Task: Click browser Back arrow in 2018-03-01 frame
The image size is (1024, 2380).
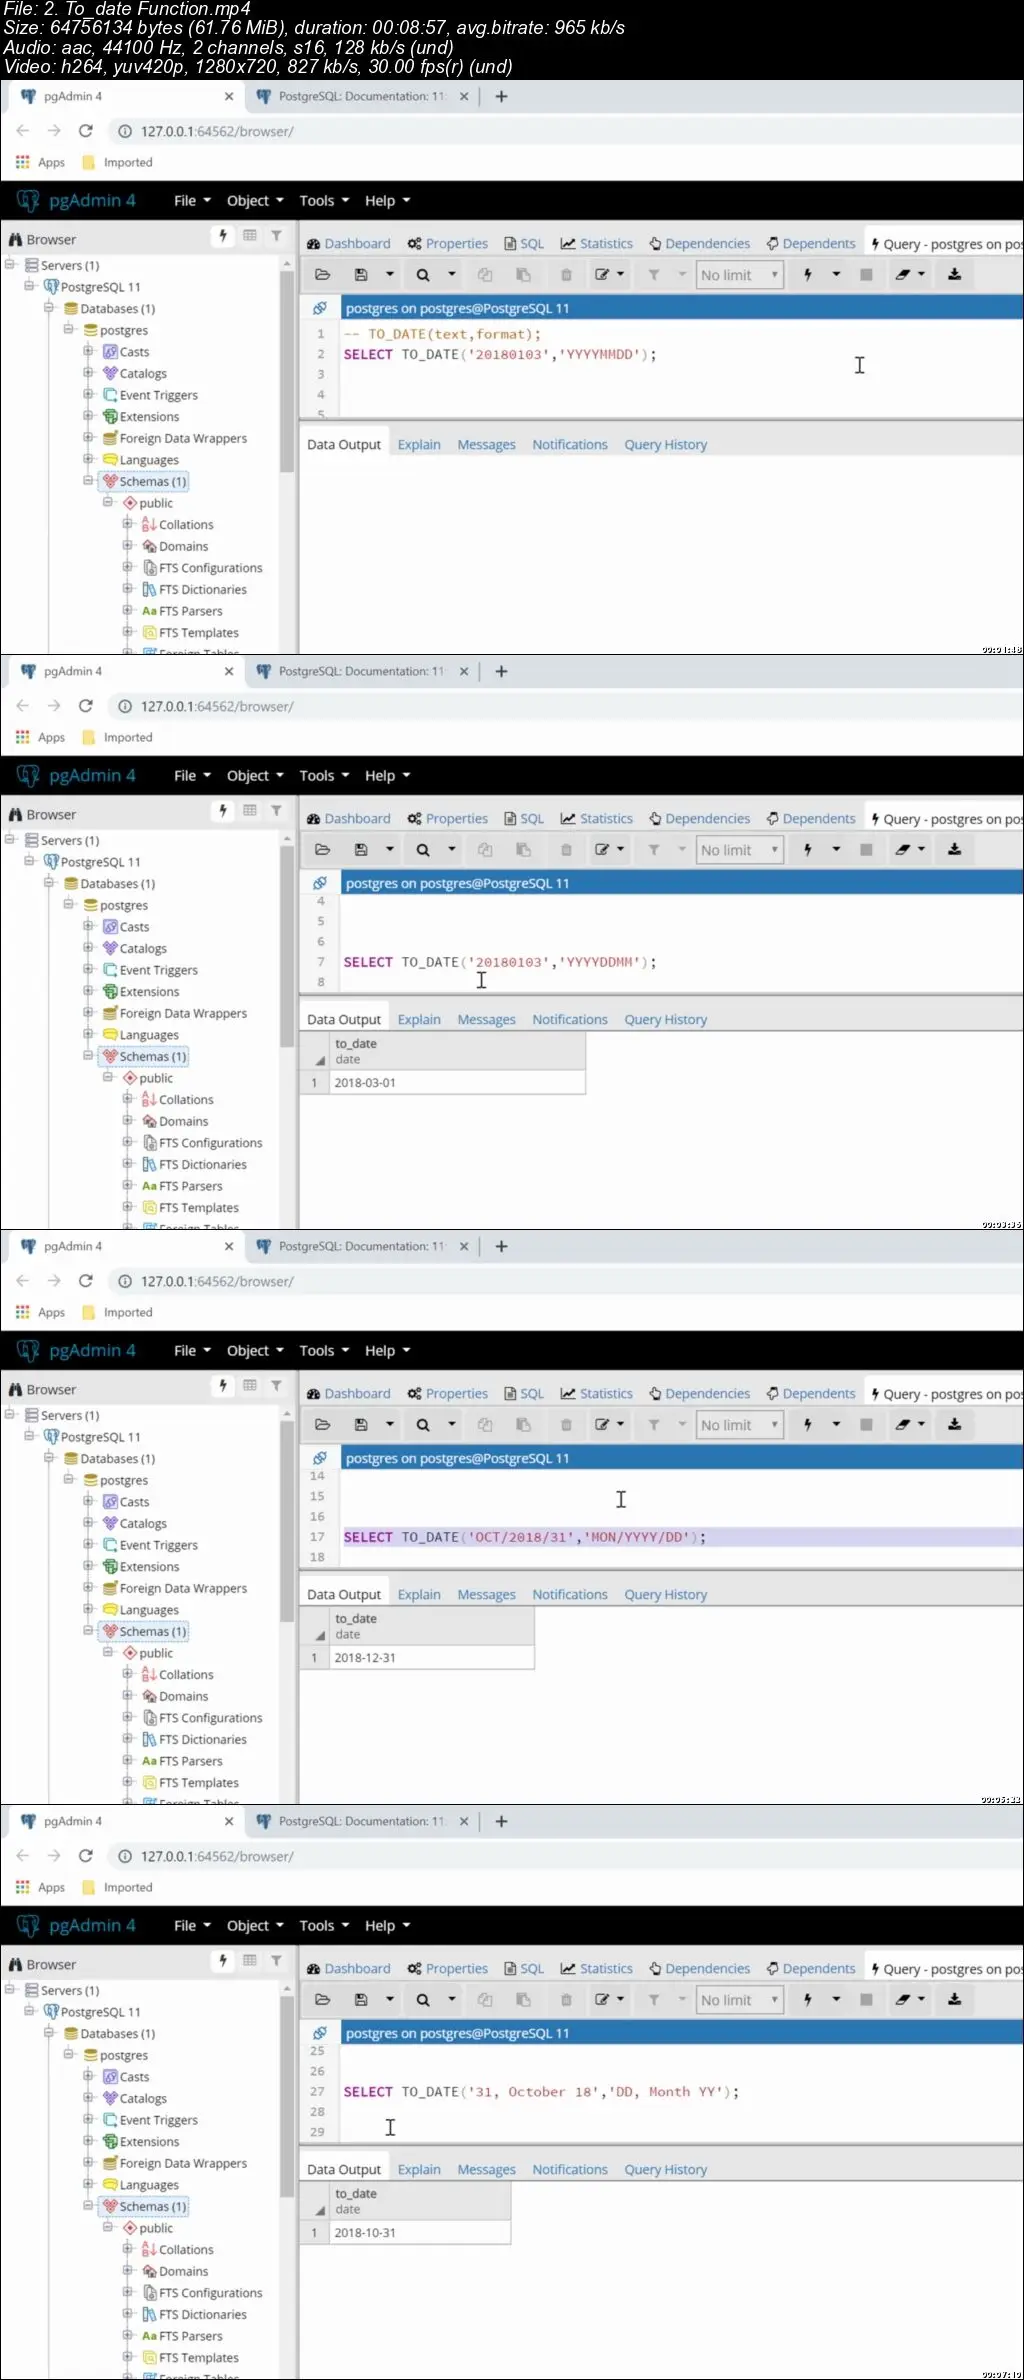Action: click(23, 706)
